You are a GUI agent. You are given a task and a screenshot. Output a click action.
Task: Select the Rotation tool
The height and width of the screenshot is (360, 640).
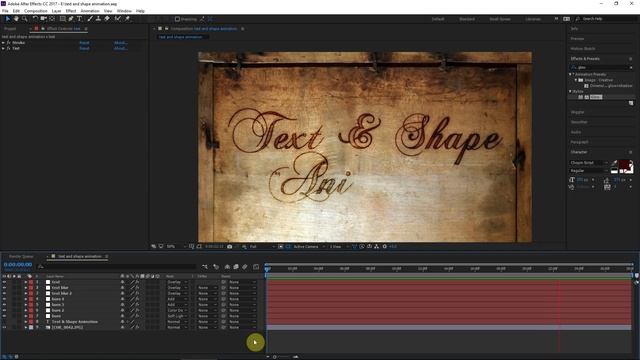35,19
